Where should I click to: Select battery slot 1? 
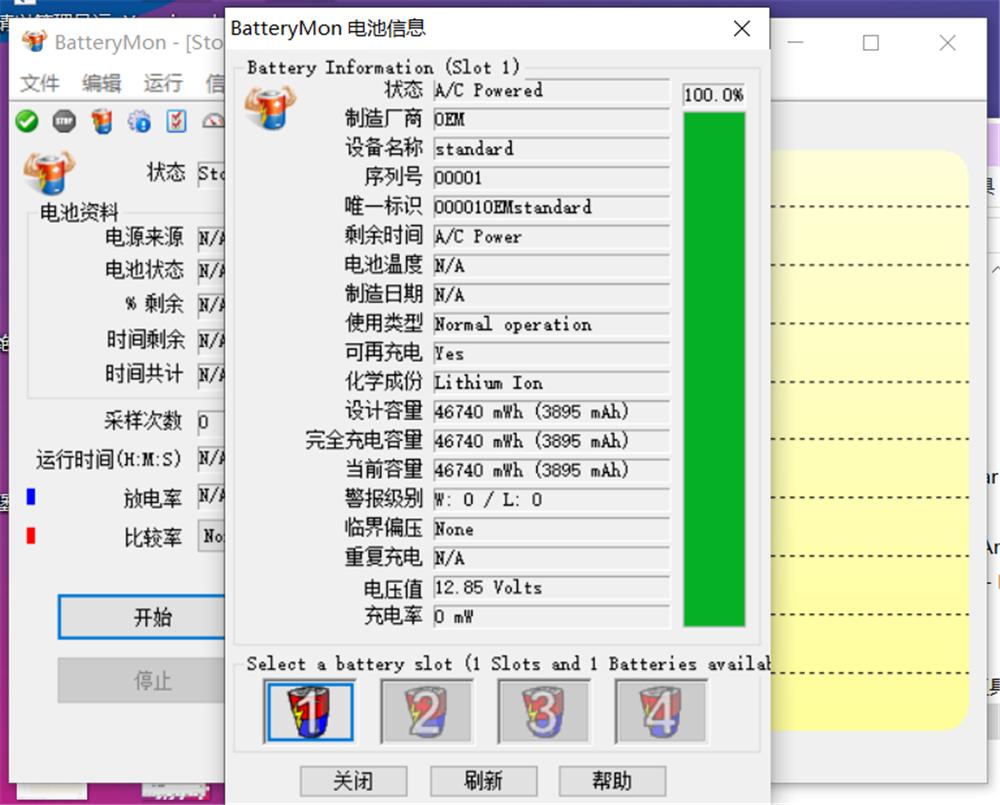pos(309,712)
